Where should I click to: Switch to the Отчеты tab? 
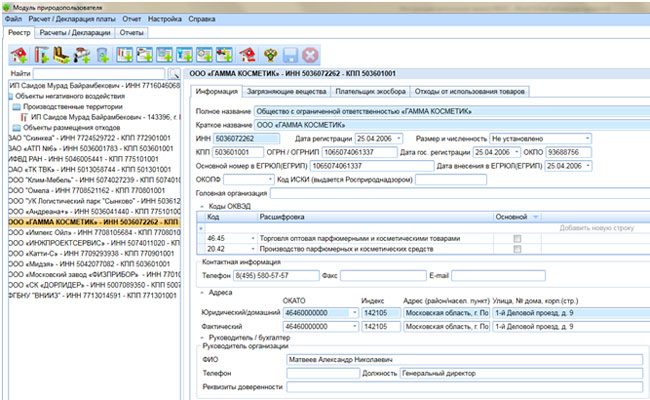[131, 33]
